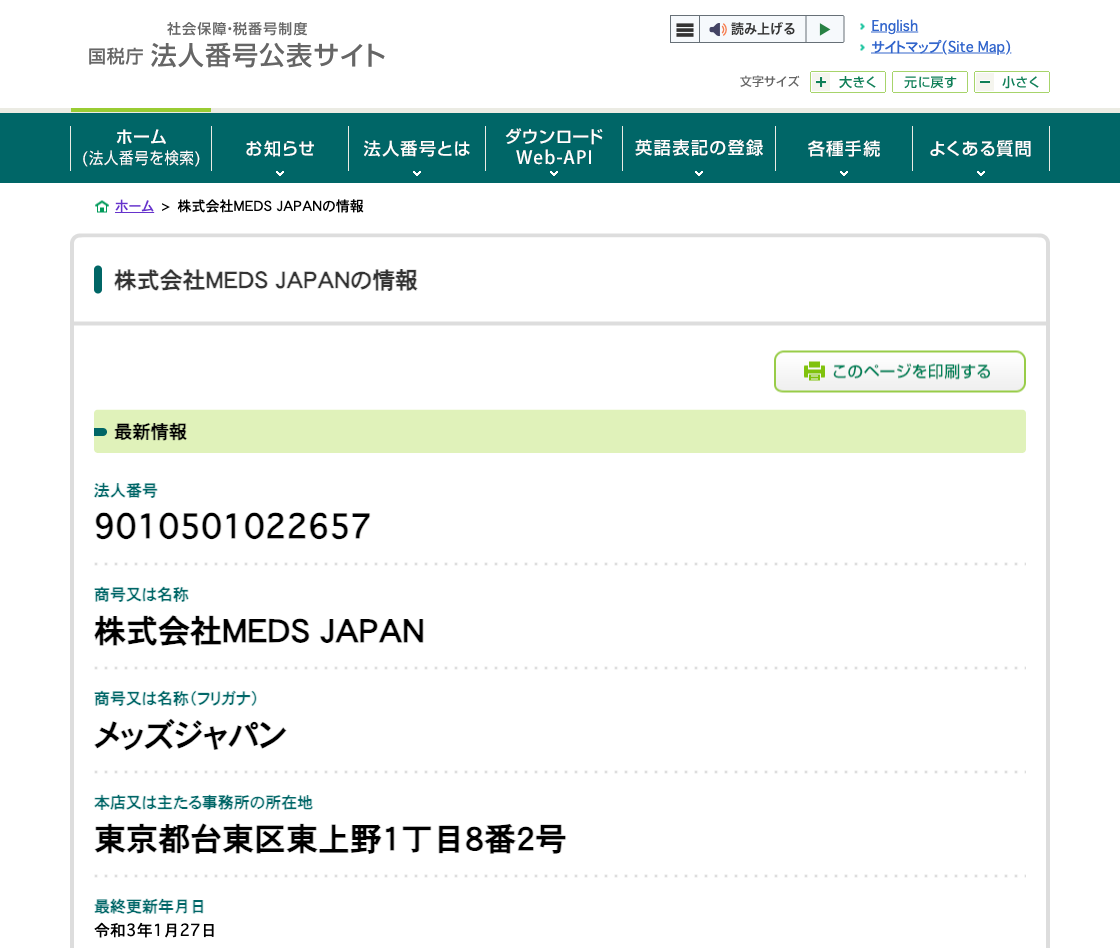Click the 法人番号 field label
1120x948 pixels.
[126, 491]
